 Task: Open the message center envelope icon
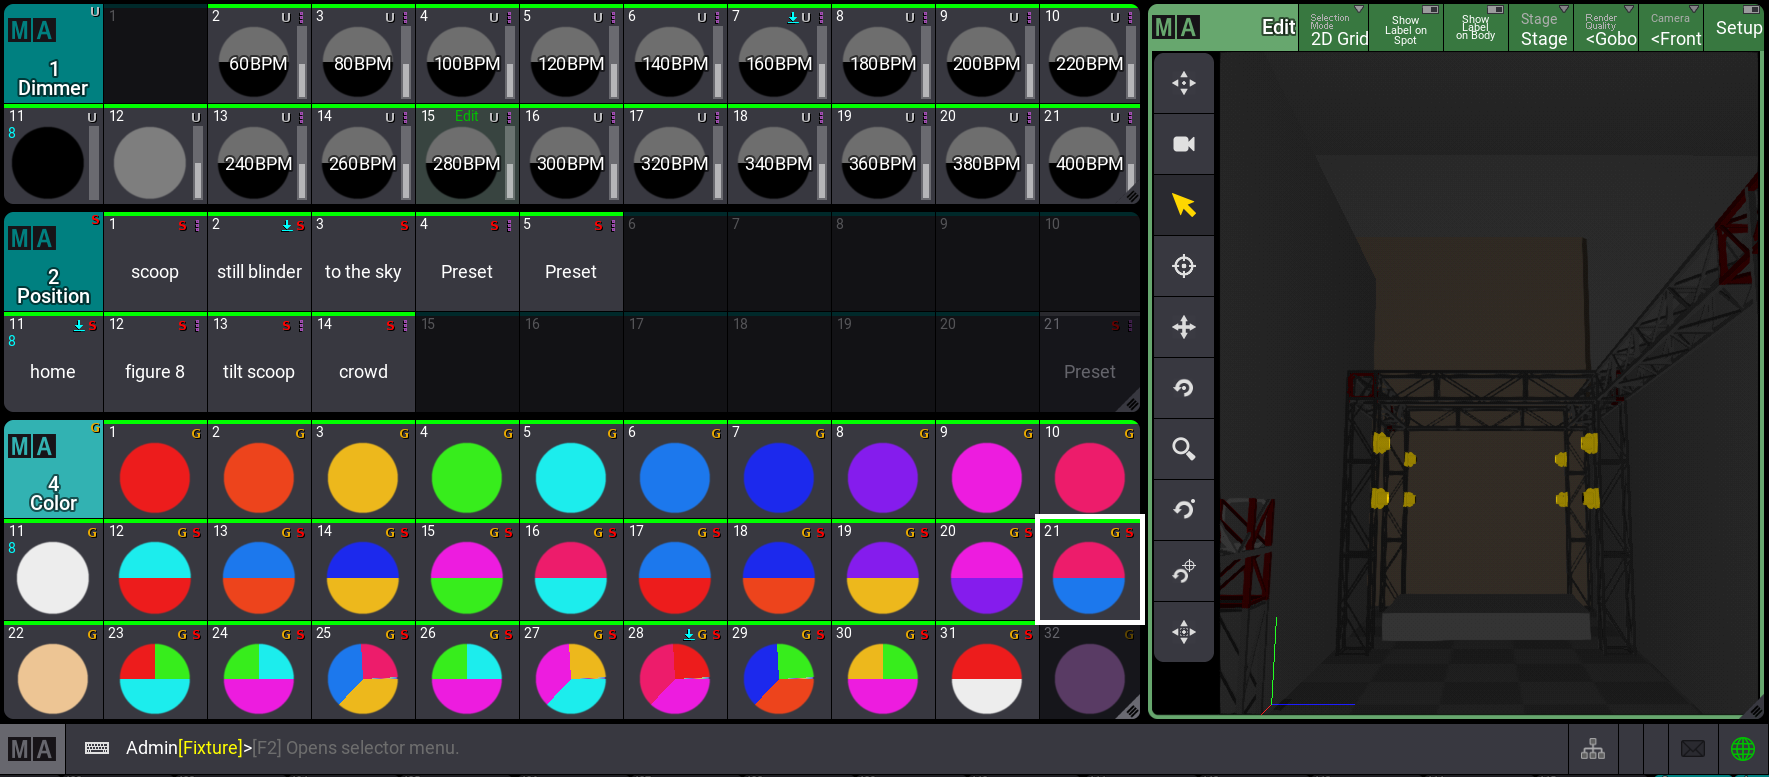click(x=1693, y=748)
